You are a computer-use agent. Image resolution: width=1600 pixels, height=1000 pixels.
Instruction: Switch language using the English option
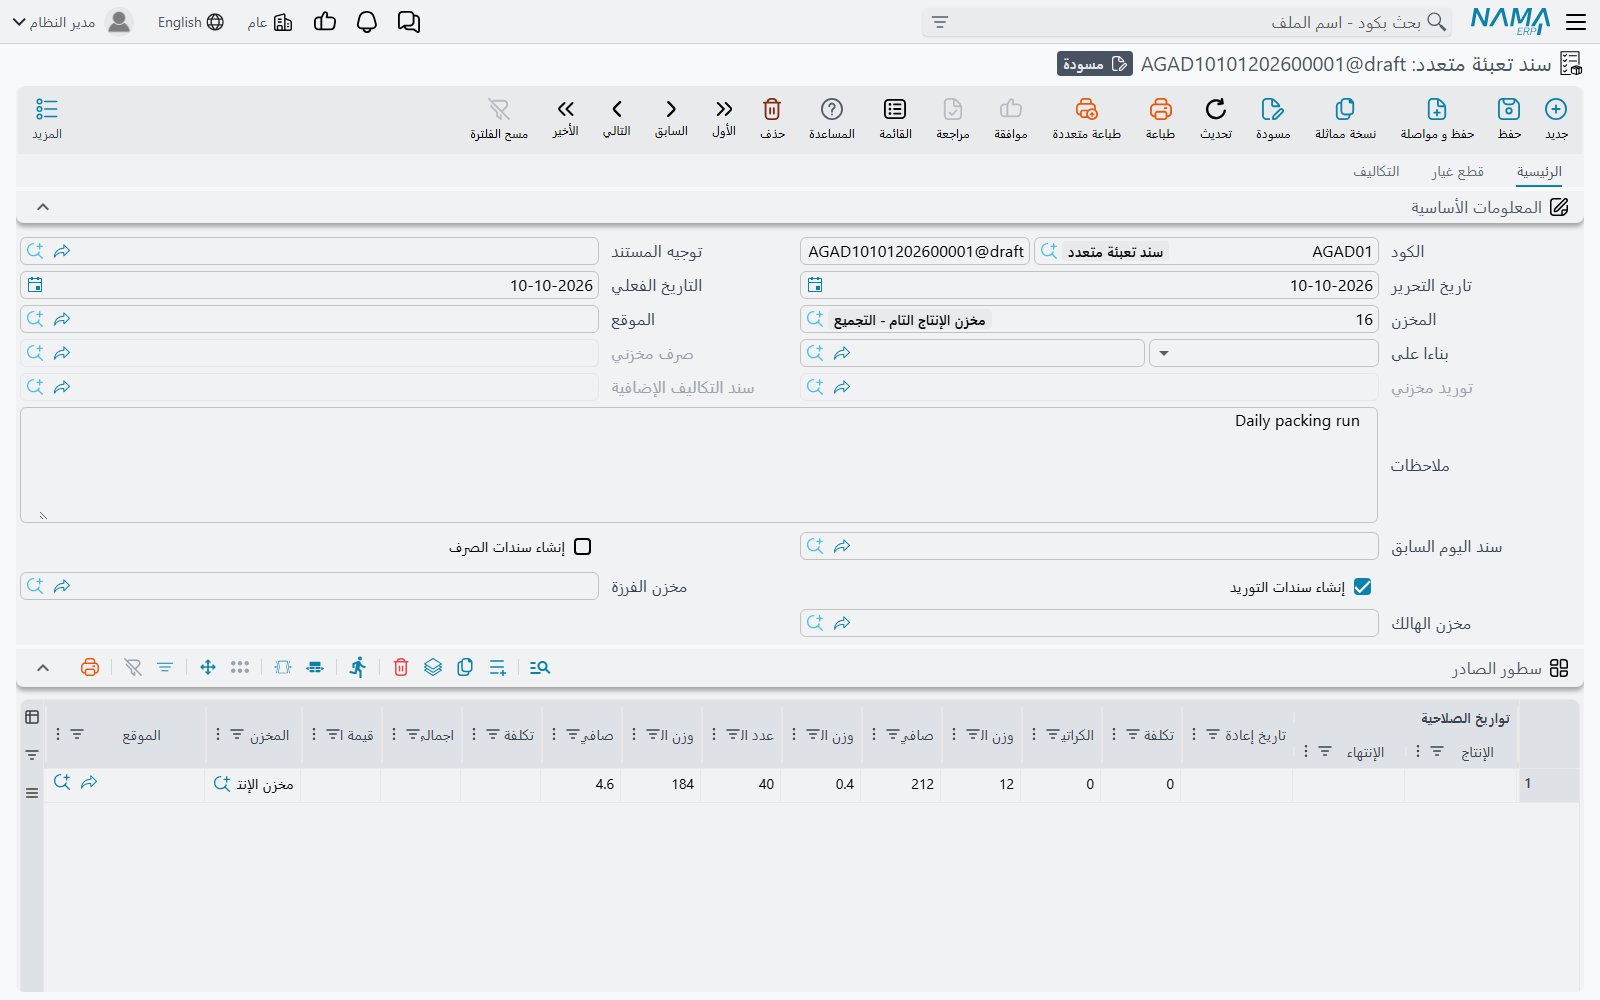pyautogui.click(x=190, y=22)
